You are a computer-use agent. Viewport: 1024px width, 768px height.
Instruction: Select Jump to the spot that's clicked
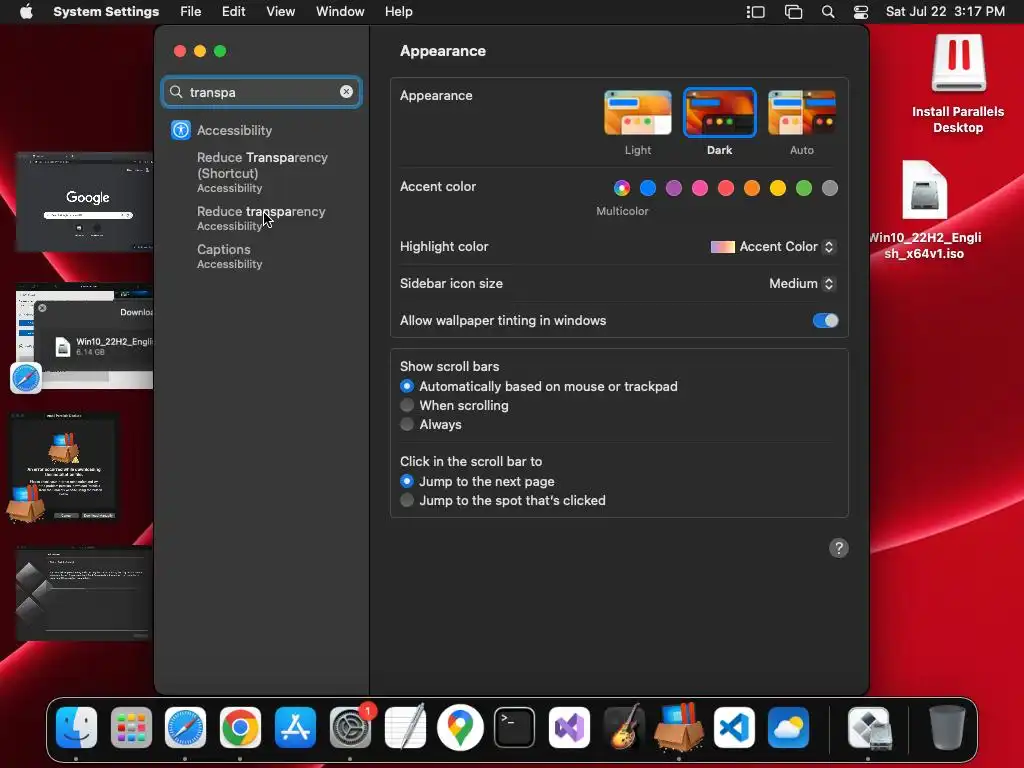(407, 500)
